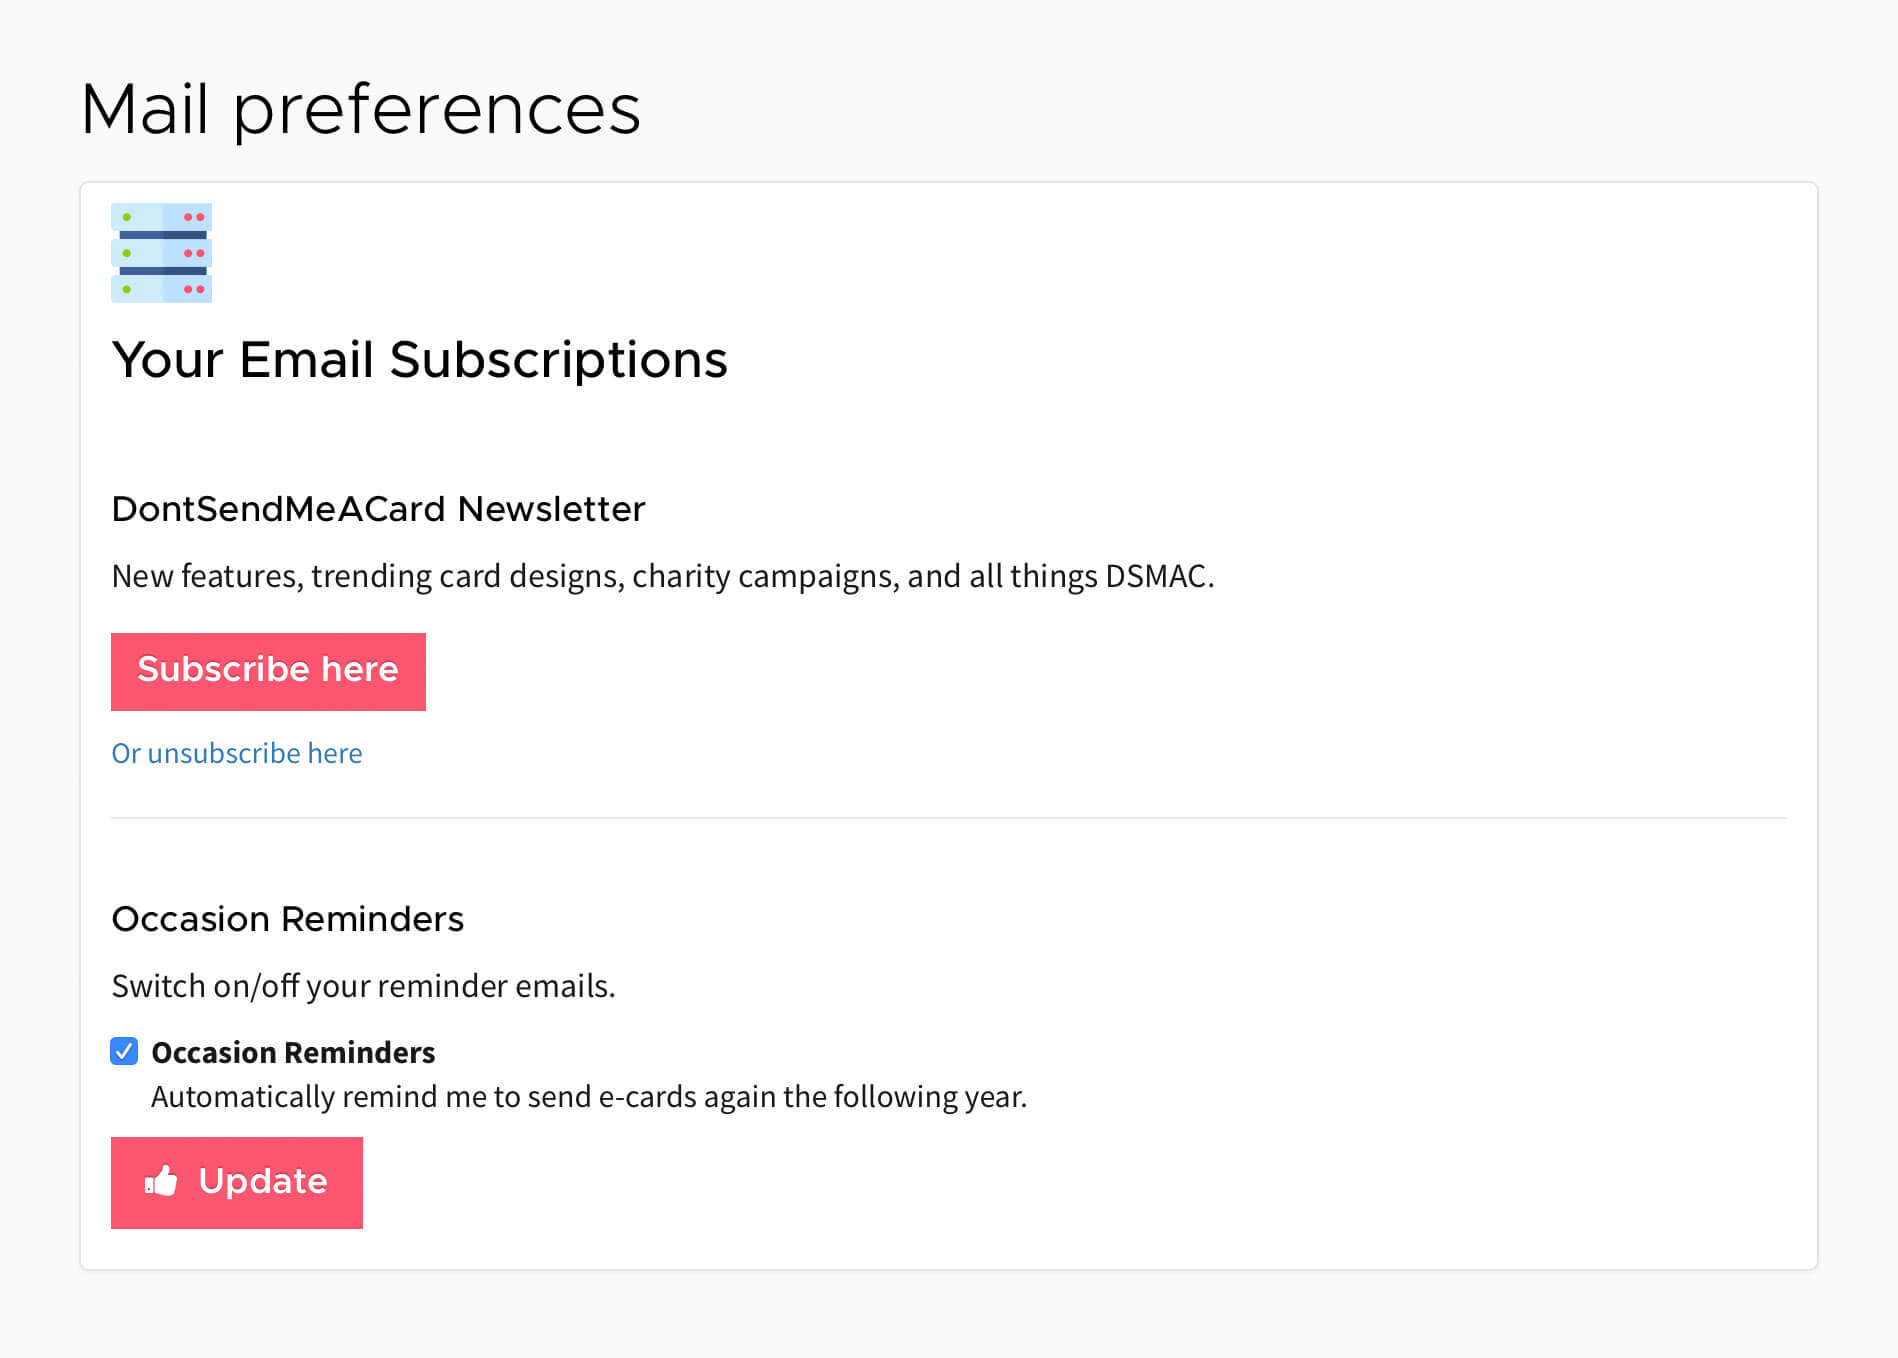The width and height of the screenshot is (1898, 1358).
Task: Toggle the Occasion Reminders checkbox
Action: (124, 1051)
